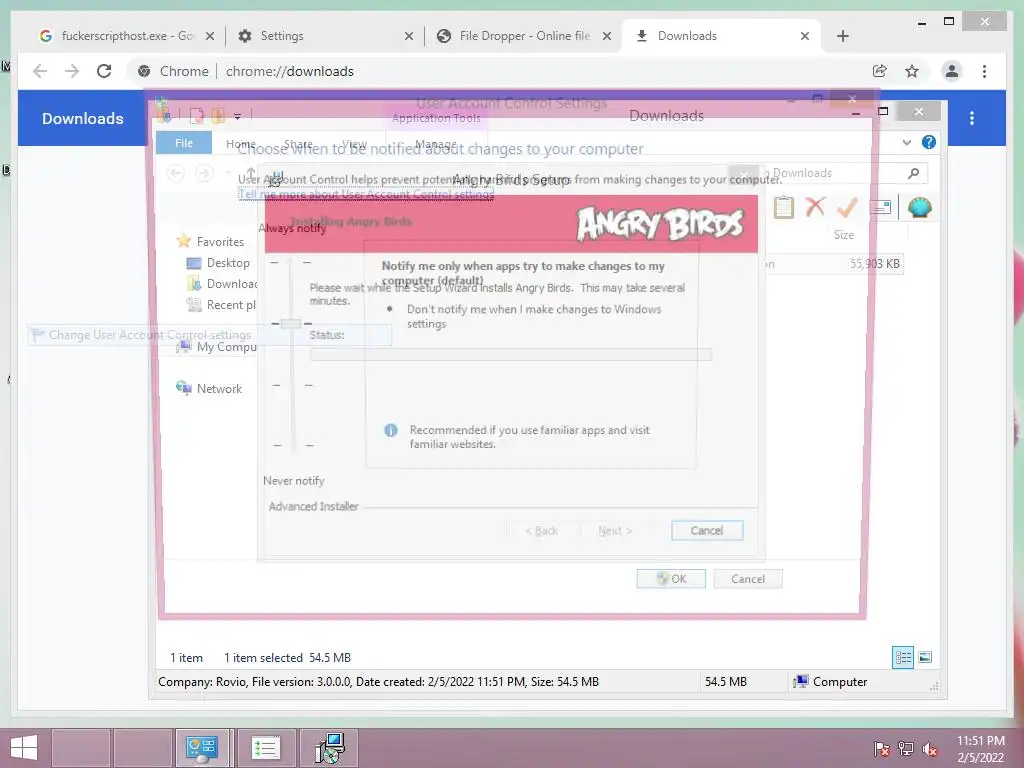The image size is (1024, 768).
Task: Click the Action Center flag tray icon
Action: (x=882, y=748)
